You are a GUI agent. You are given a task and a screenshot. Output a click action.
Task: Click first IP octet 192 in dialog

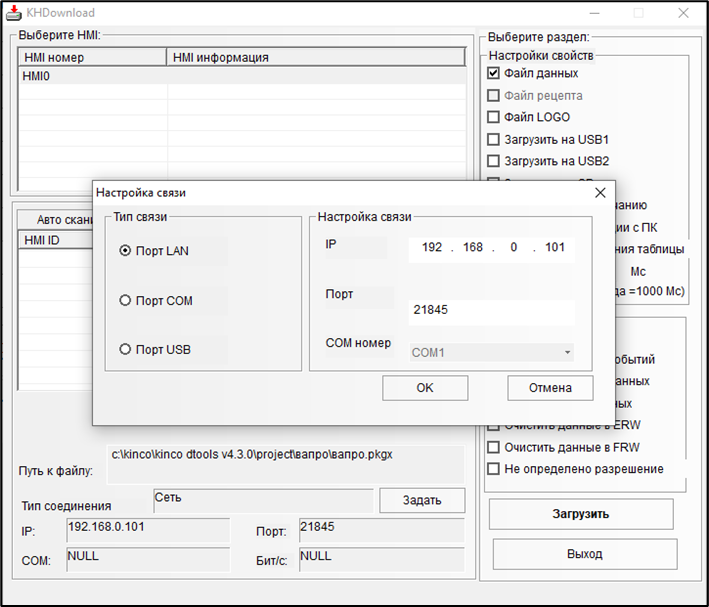click(x=432, y=247)
